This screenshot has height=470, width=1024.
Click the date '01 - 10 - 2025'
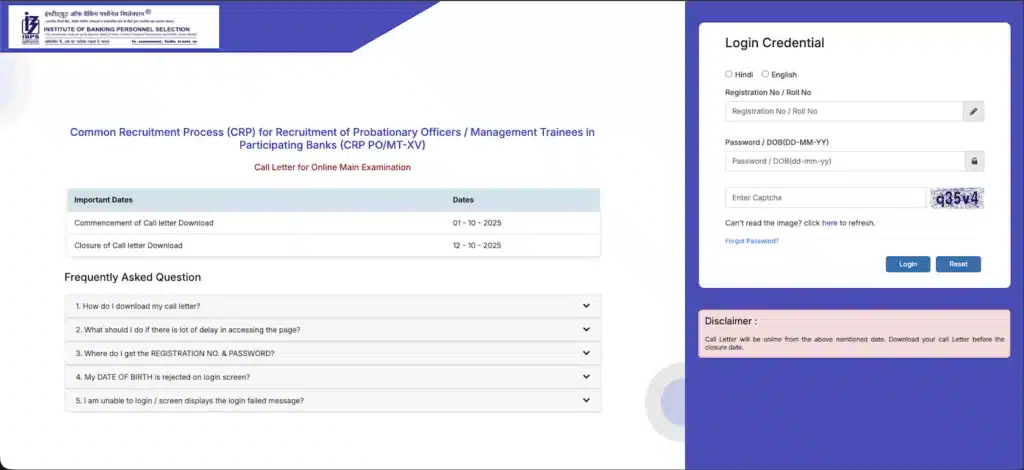coord(477,223)
